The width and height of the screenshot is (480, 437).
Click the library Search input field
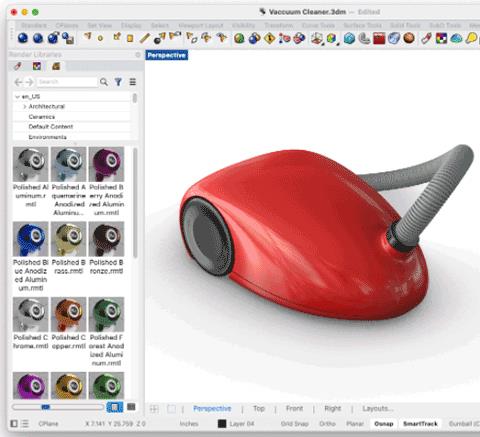(x=67, y=82)
